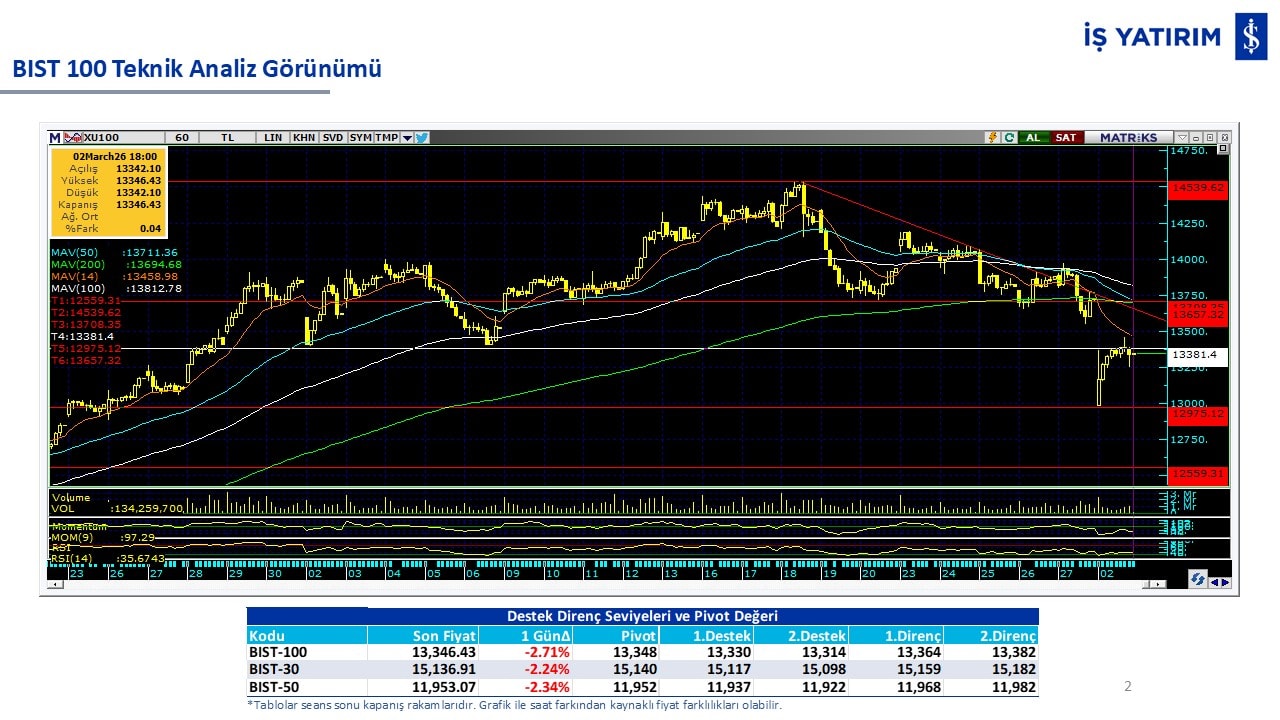Click the M menu icon in chart toolbar
This screenshot has width=1280, height=720.
[55, 138]
